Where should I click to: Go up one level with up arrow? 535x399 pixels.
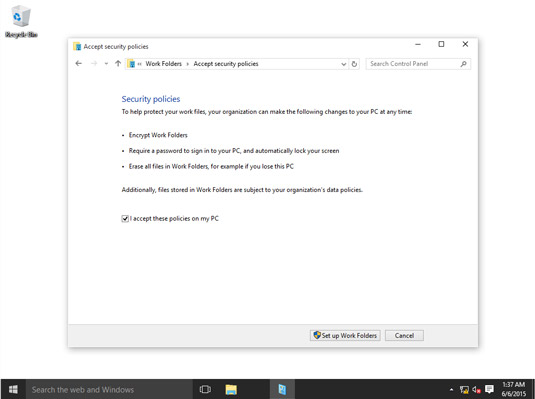118,63
